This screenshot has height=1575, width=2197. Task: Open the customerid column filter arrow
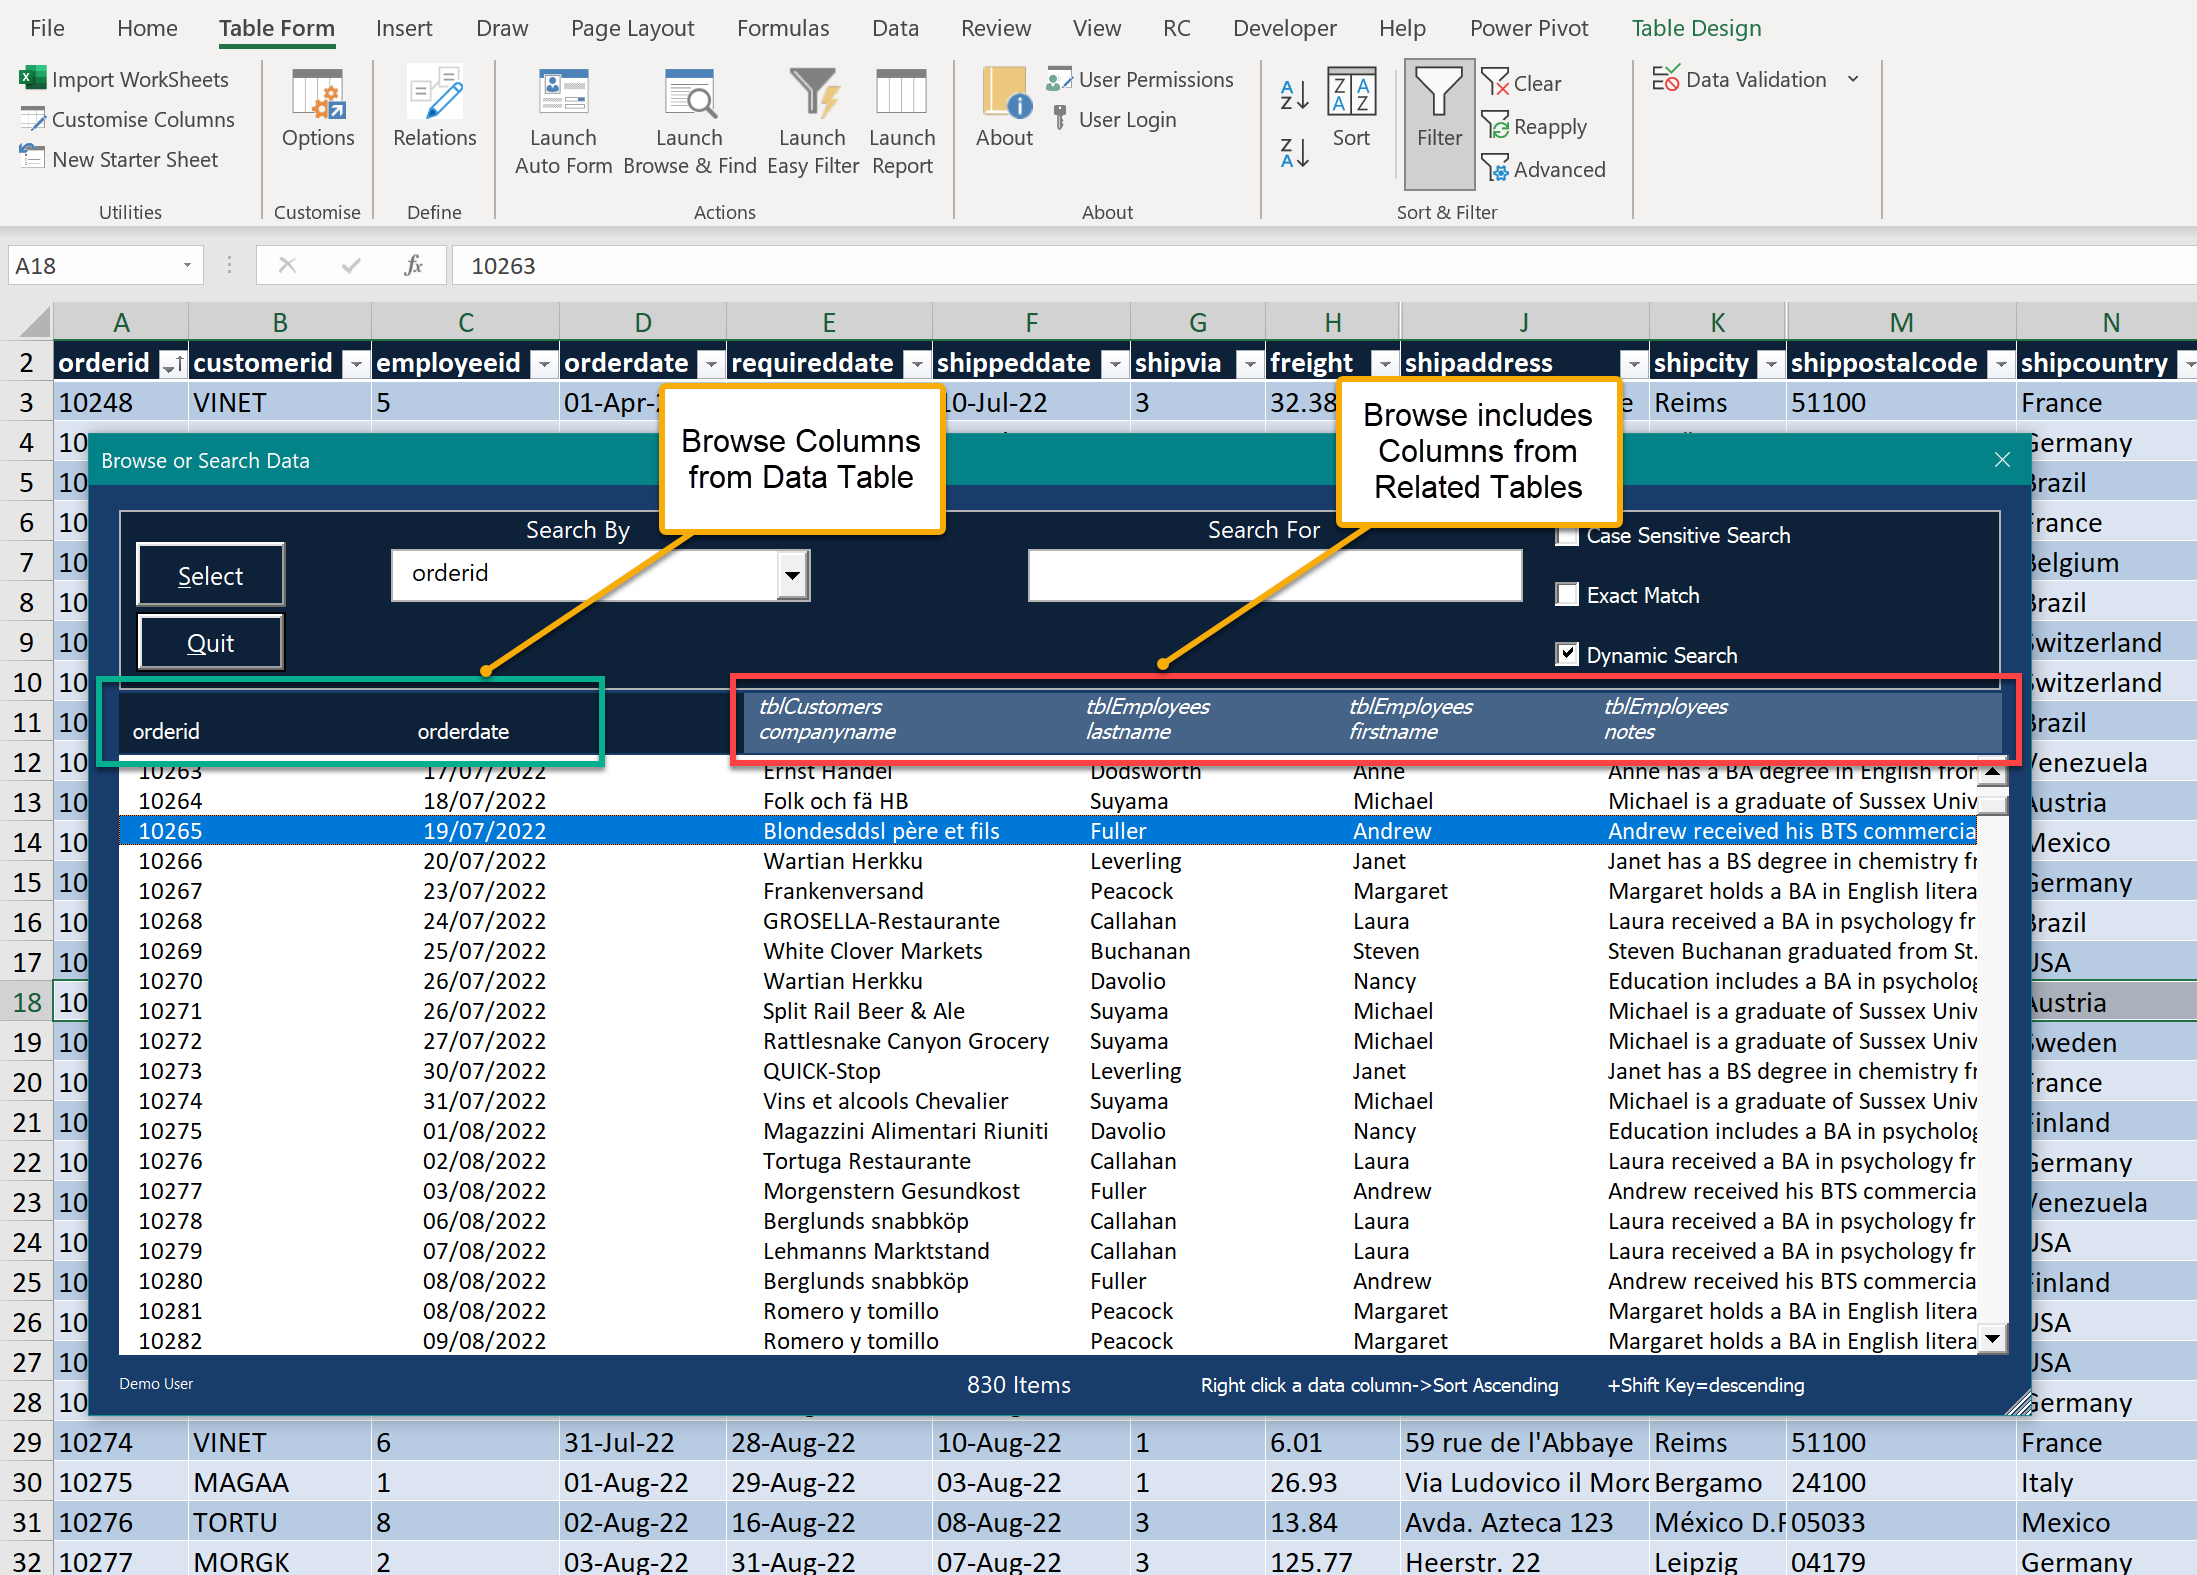[x=356, y=364]
